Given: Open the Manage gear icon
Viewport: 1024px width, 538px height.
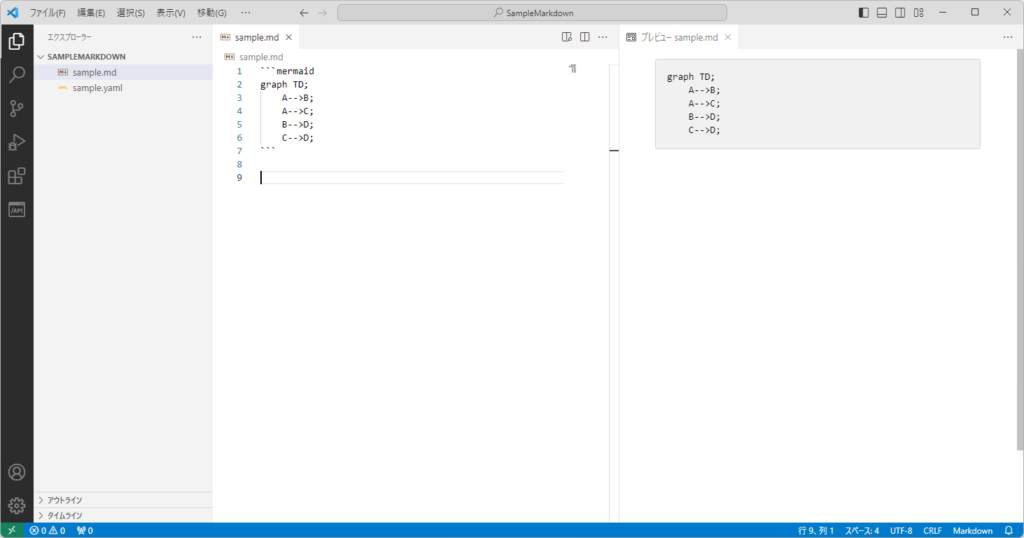Looking at the screenshot, I should (x=17, y=505).
